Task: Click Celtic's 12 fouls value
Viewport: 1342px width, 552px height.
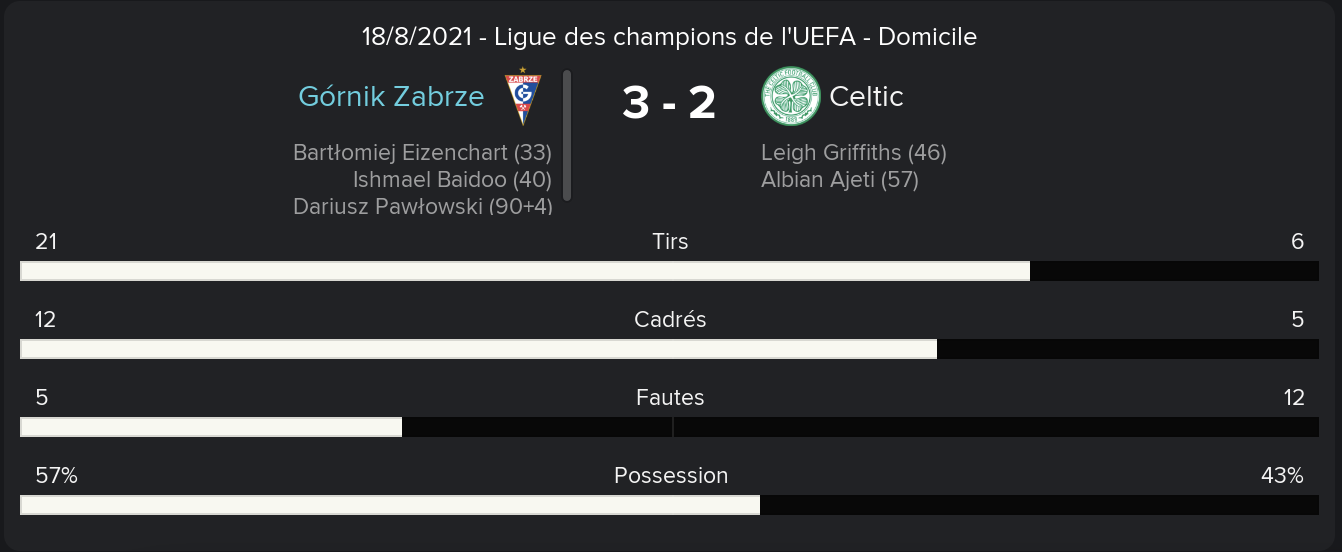Action: pos(1294,398)
